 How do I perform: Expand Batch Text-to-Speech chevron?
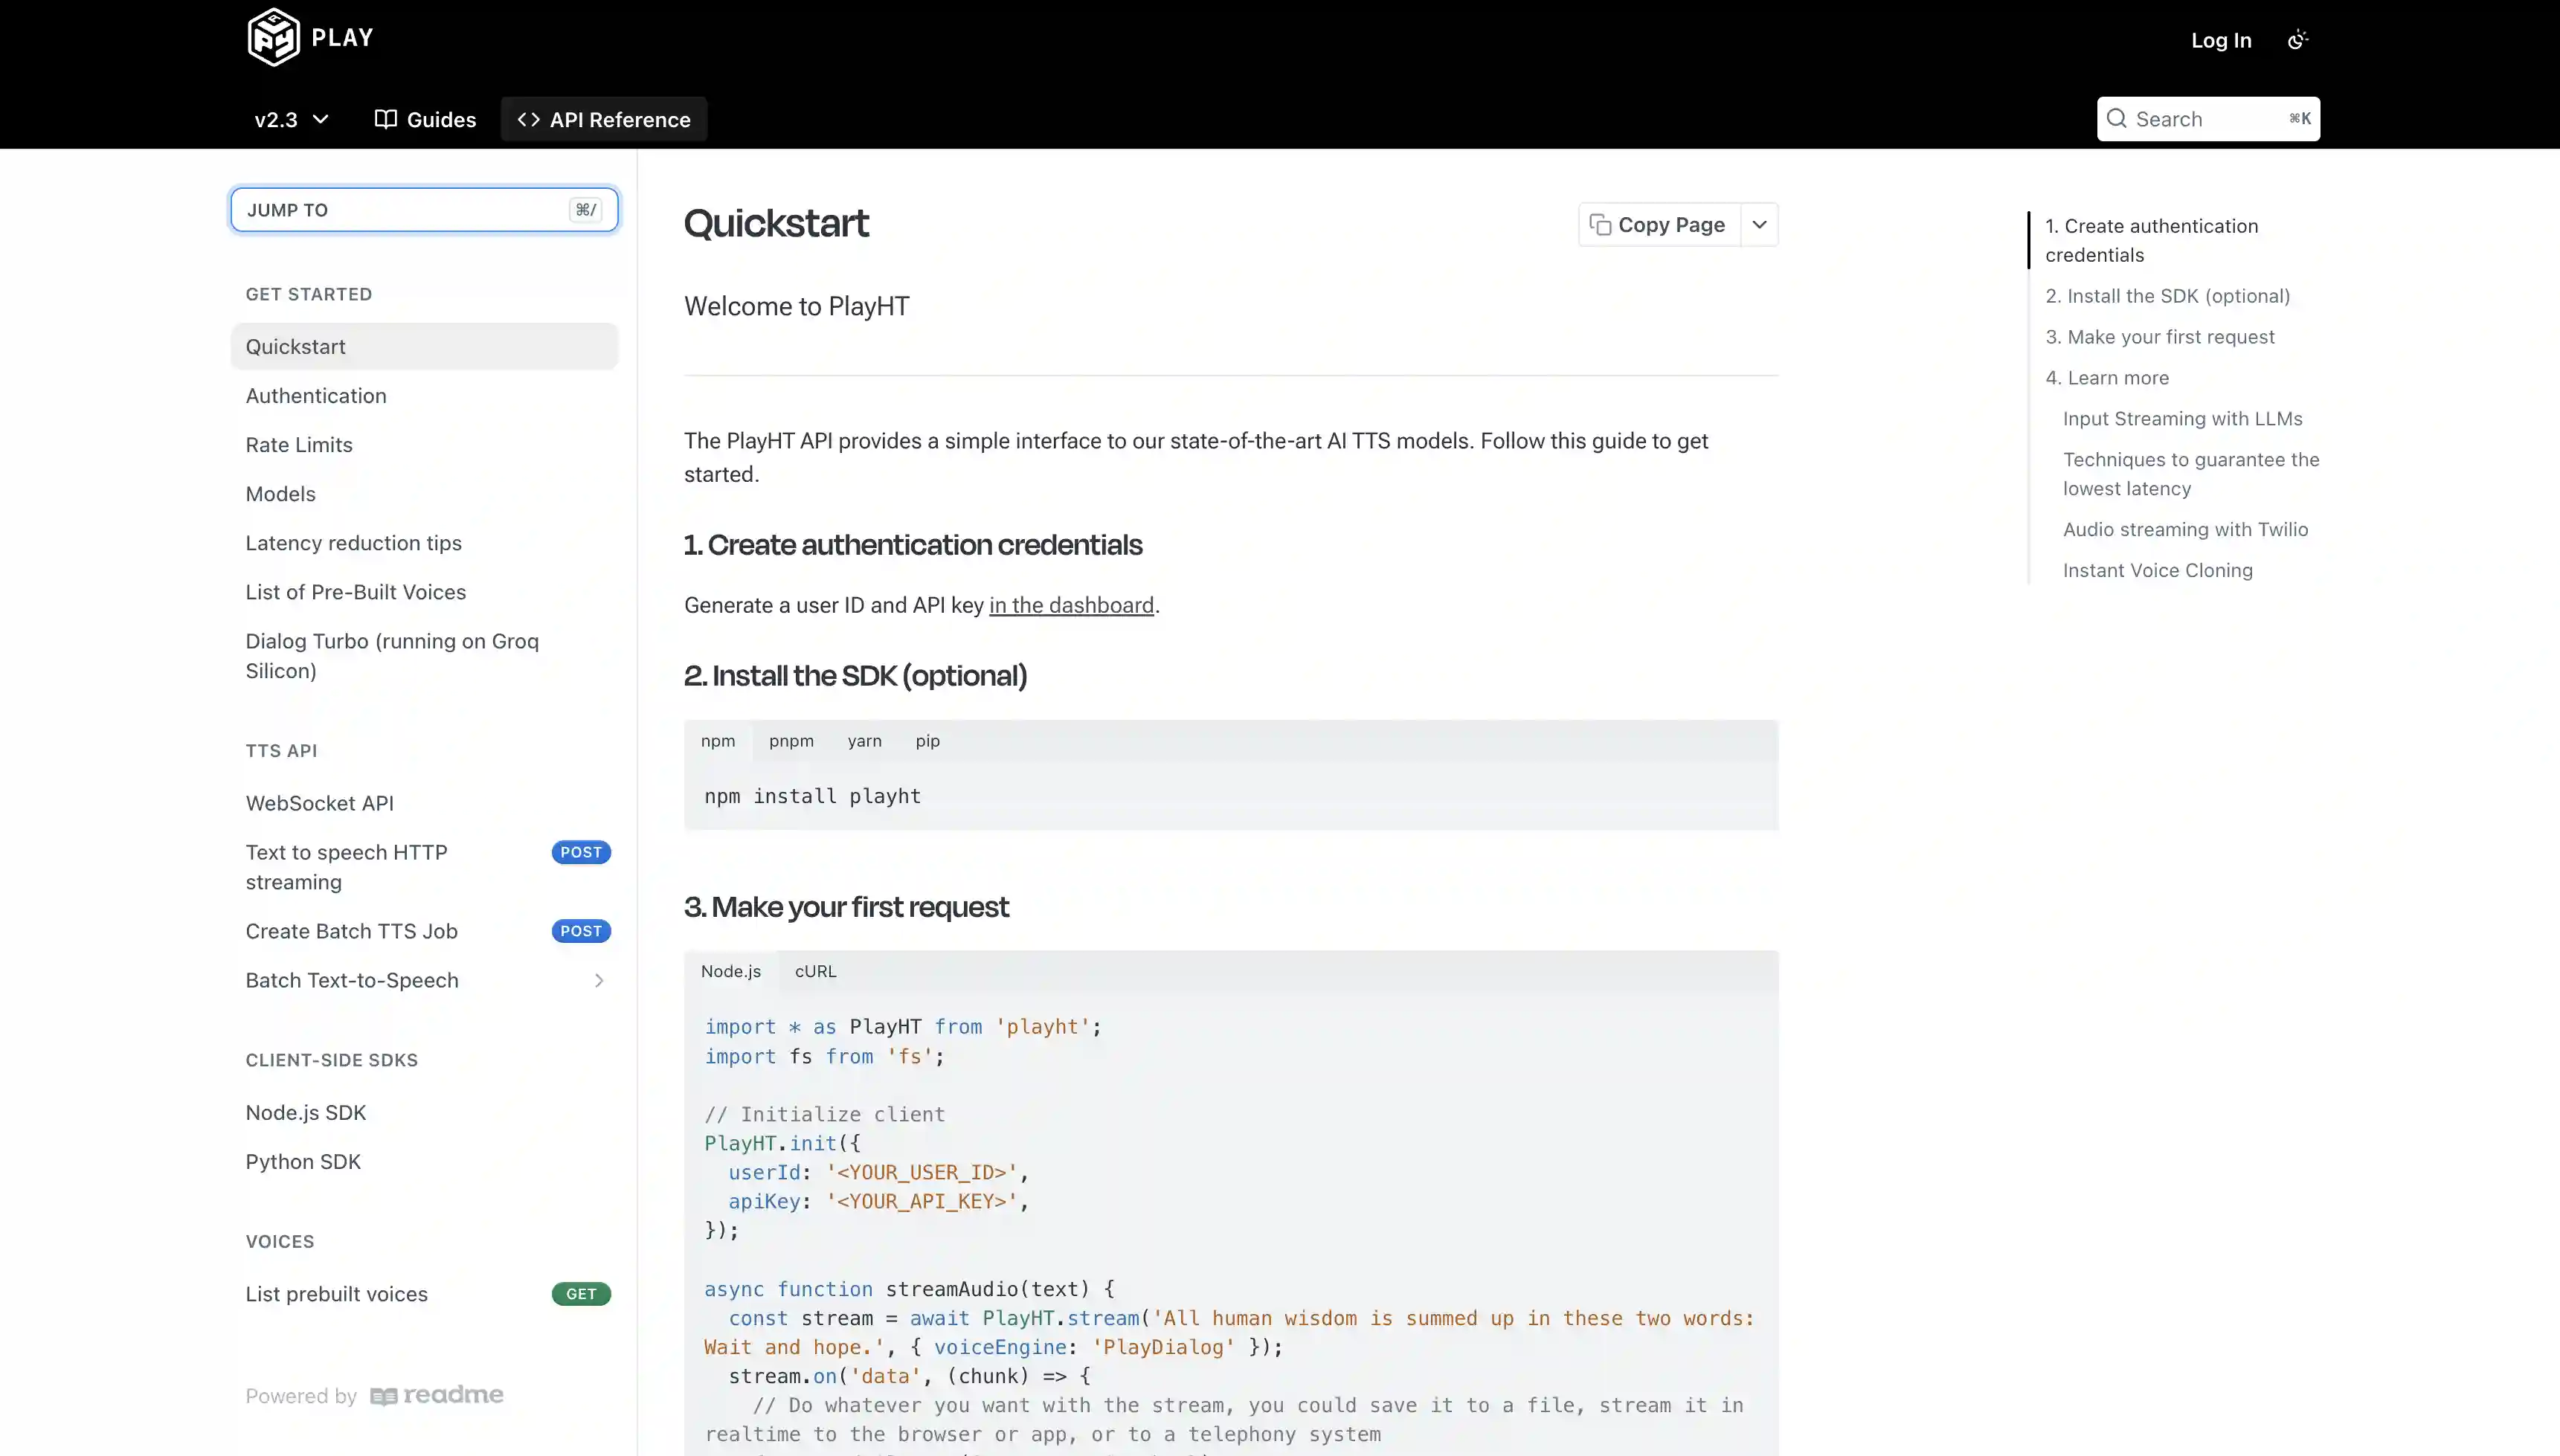[599, 980]
